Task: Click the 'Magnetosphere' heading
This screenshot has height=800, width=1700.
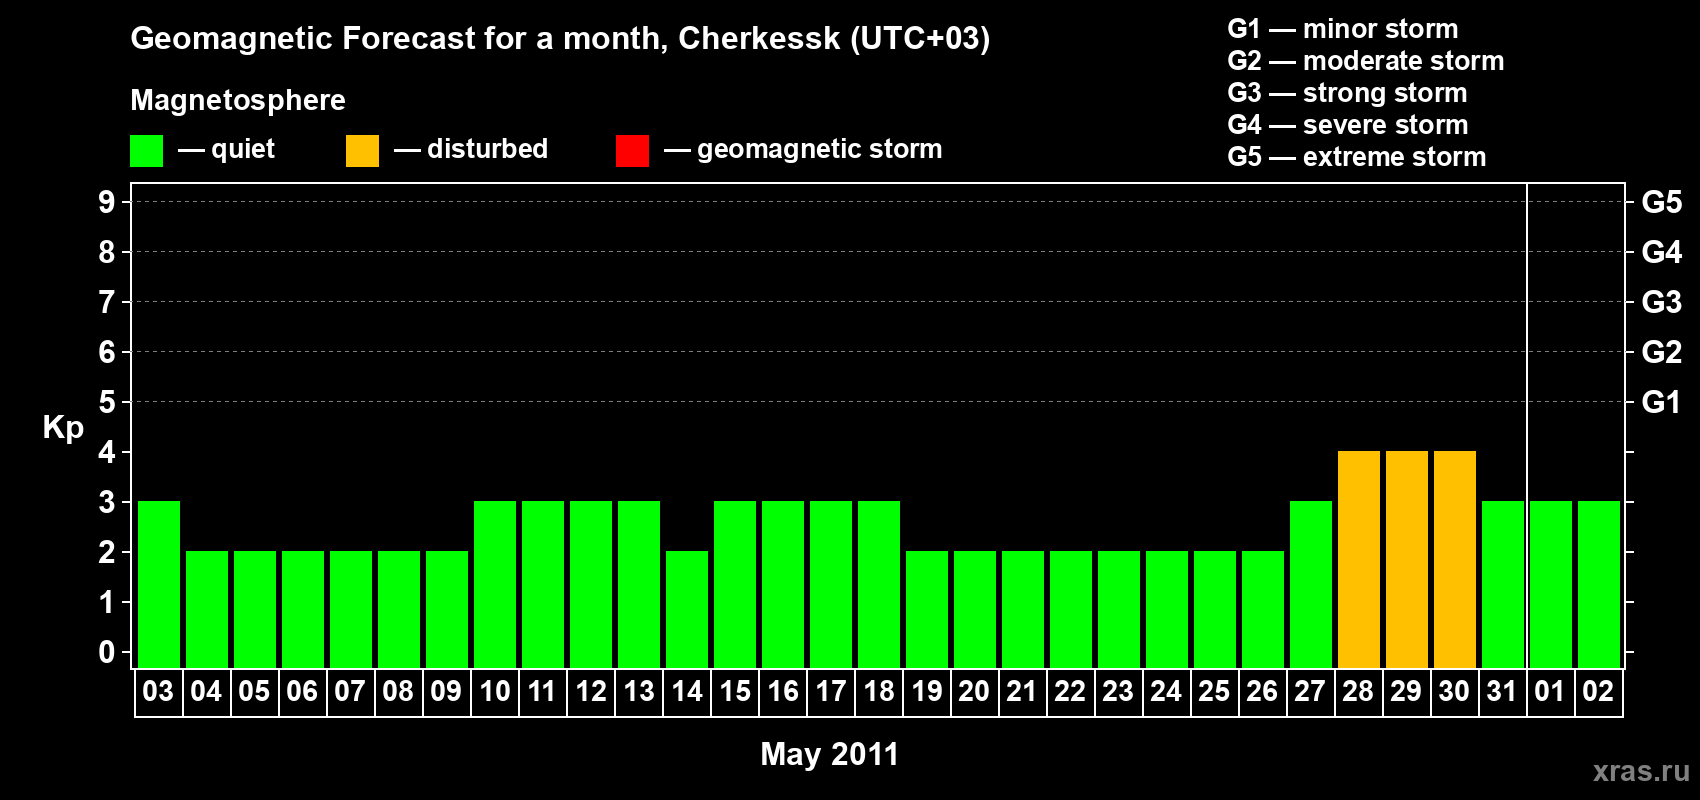Action: tap(238, 100)
